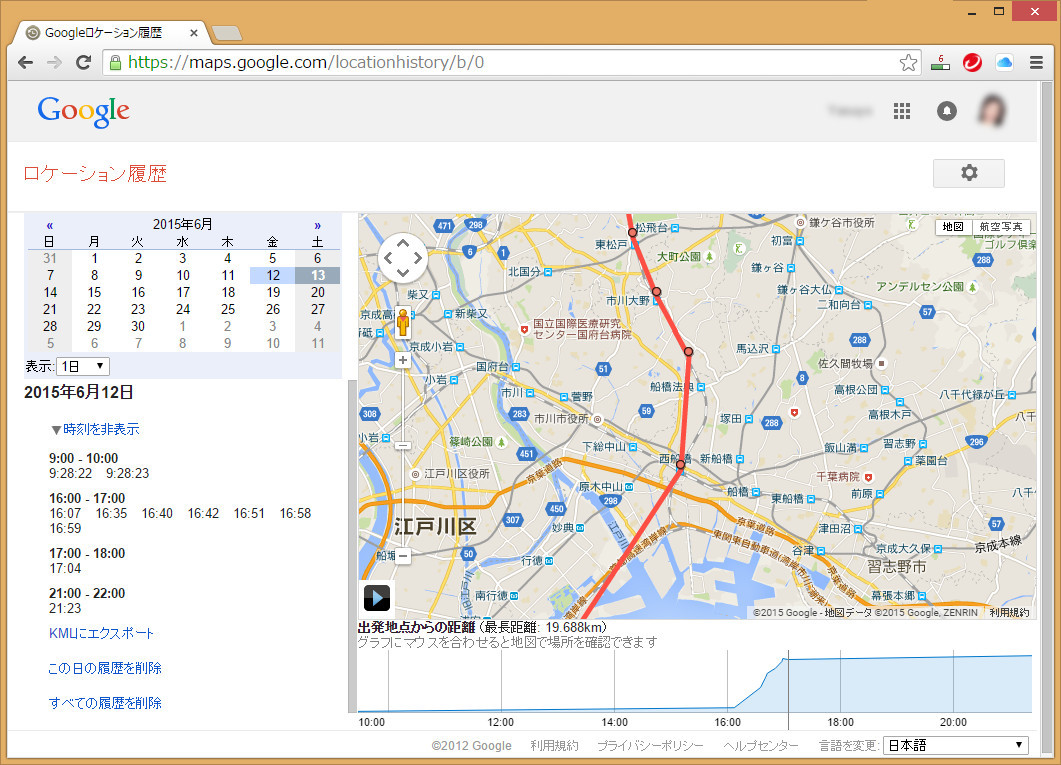Click the 16:58 timestamp
The image size is (1061, 765).
point(295,513)
